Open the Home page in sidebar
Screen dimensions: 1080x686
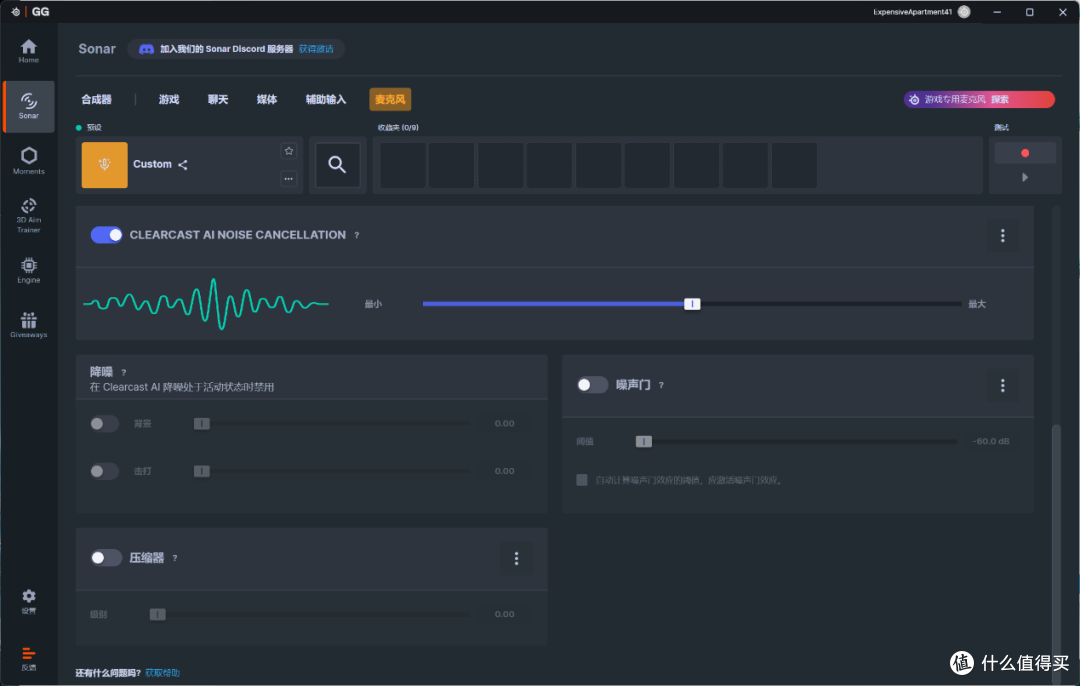(x=28, y=51)
